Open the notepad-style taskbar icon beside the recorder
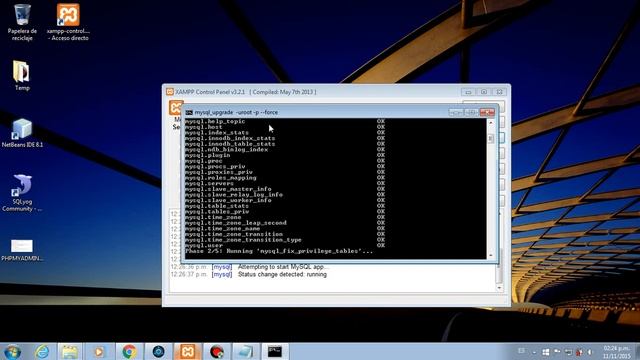 [246, 351]
